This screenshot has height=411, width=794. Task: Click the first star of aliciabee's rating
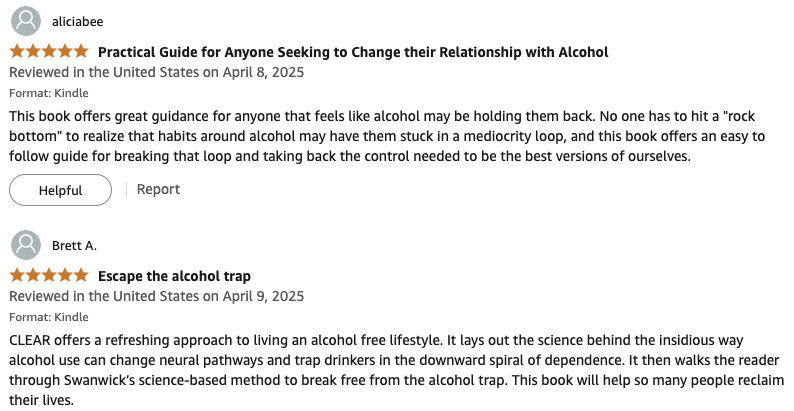(x=17, y=51)
